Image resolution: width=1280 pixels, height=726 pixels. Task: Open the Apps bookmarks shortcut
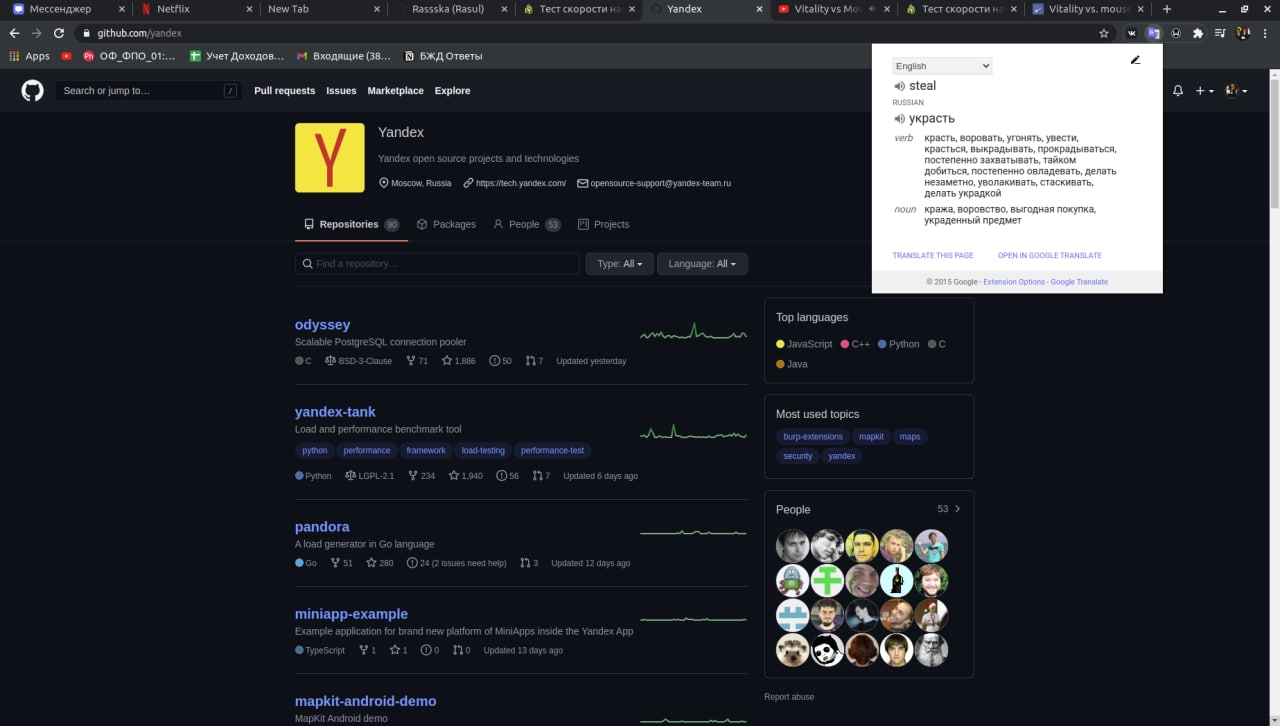(29, 56)
